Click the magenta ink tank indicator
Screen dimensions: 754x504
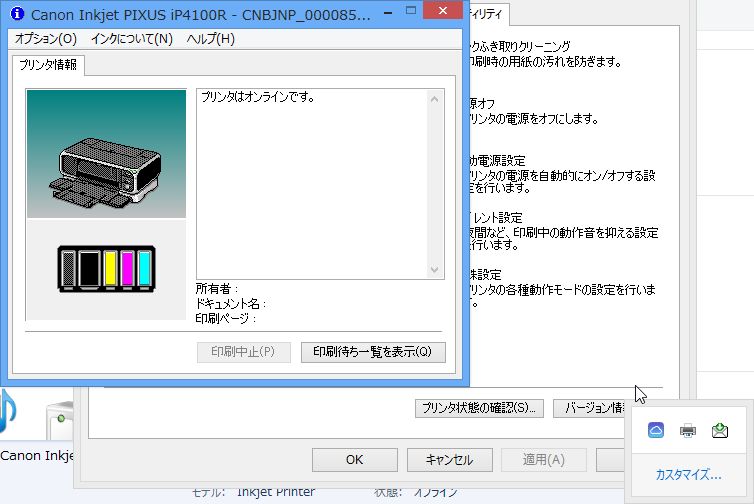127,270
